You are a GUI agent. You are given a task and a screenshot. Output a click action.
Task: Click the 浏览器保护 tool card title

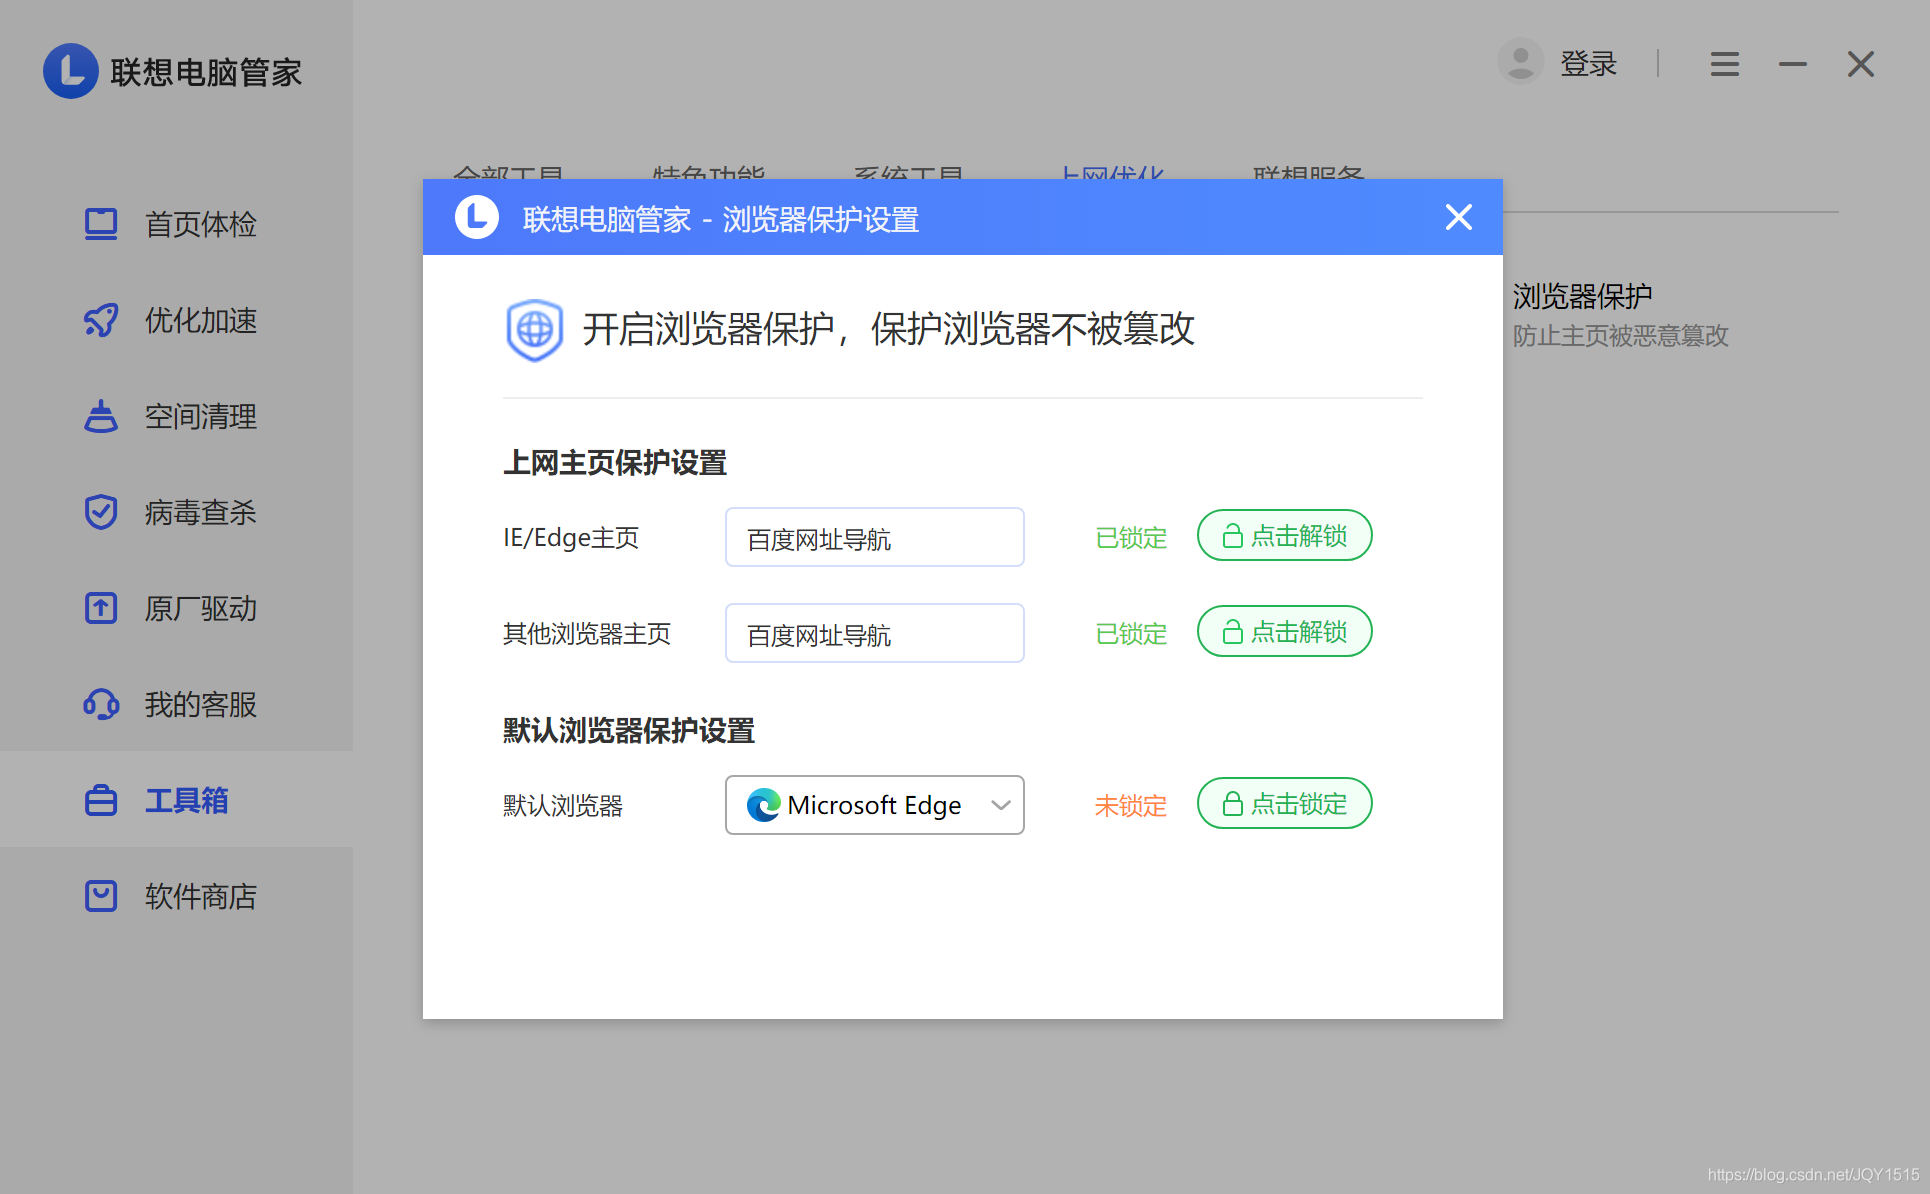coord(1582,296)
